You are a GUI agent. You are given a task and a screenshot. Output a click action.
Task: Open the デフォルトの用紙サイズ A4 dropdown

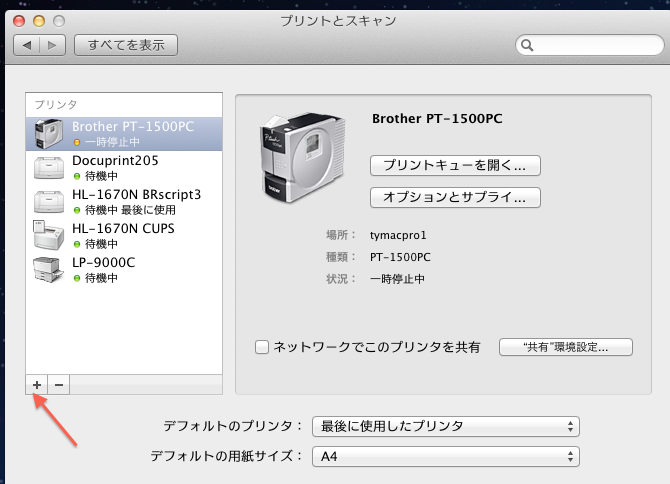[x=446, y=456]
